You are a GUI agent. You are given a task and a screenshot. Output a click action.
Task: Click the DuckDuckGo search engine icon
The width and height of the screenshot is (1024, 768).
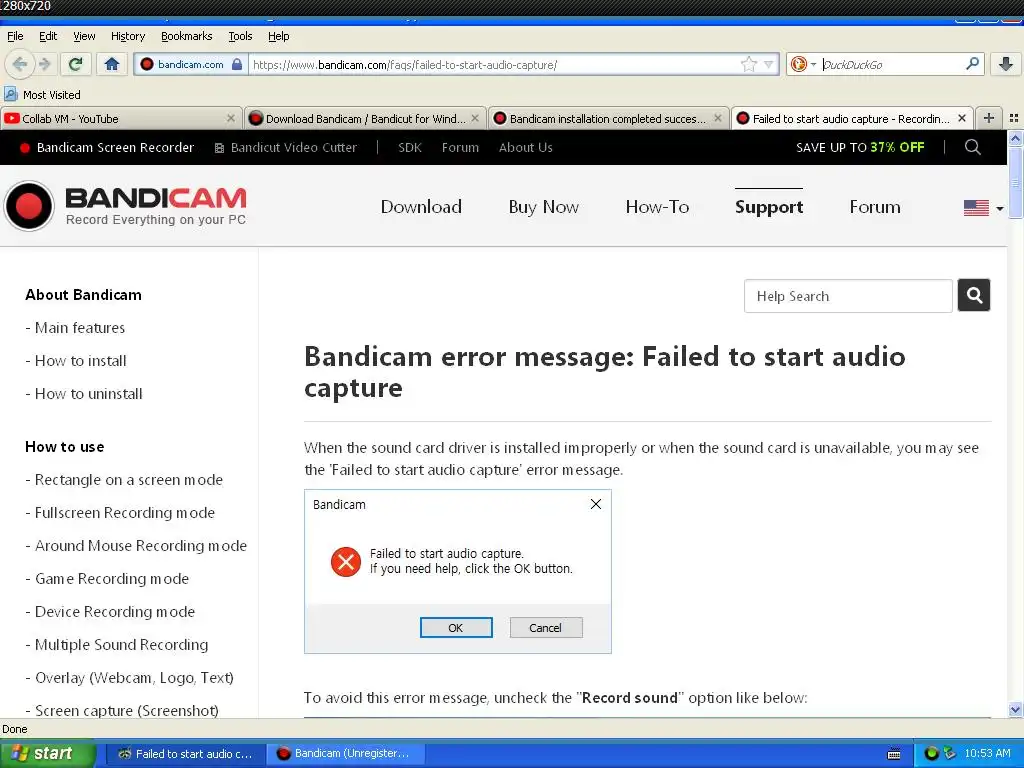[x=798, y=64]
